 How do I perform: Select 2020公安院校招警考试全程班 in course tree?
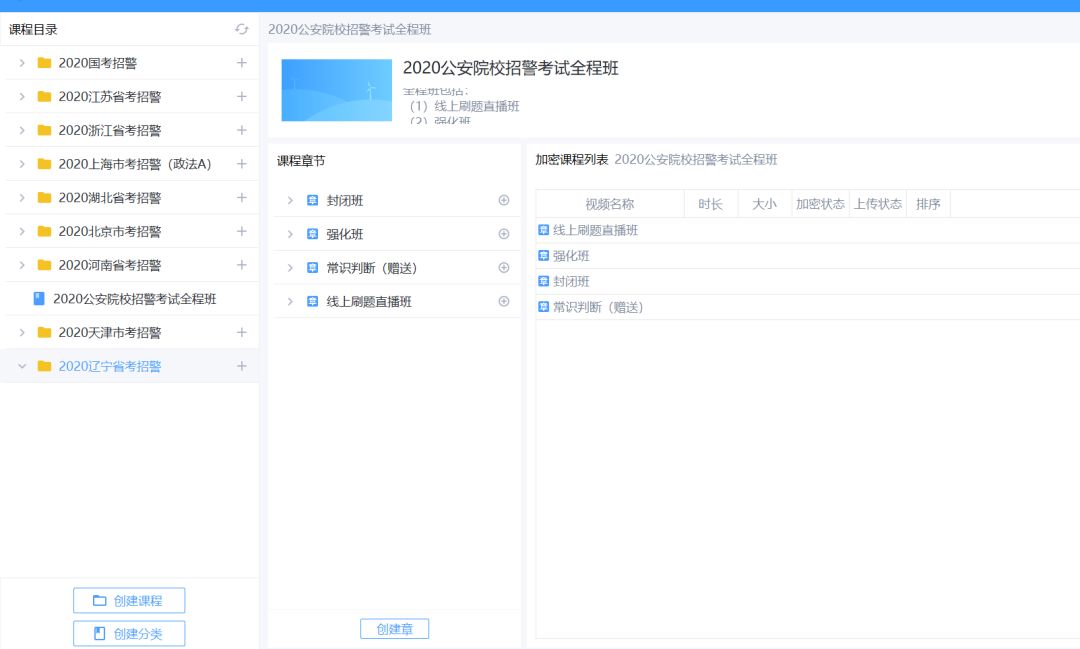[x=134, y=299]
